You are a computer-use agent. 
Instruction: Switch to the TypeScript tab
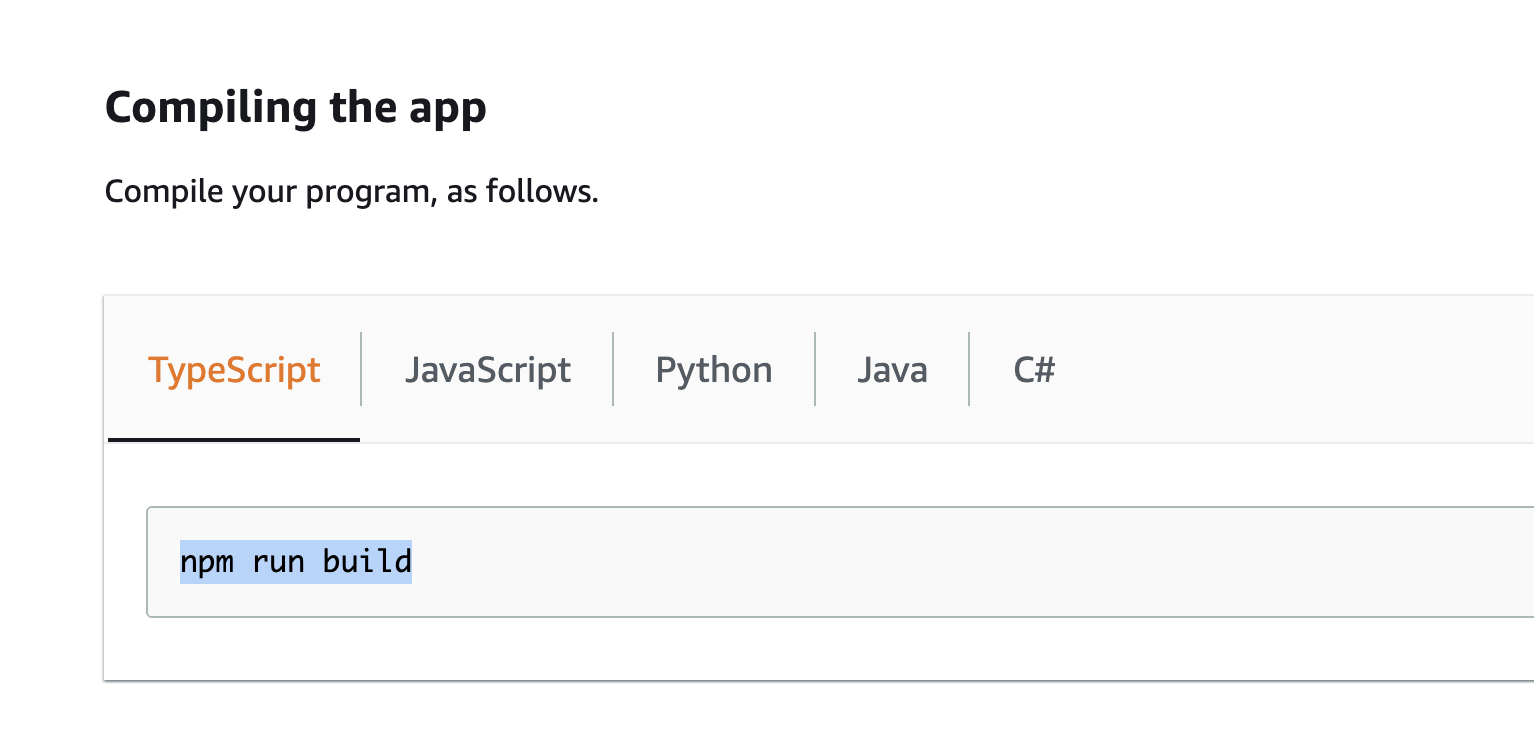(x=234, y=370)
